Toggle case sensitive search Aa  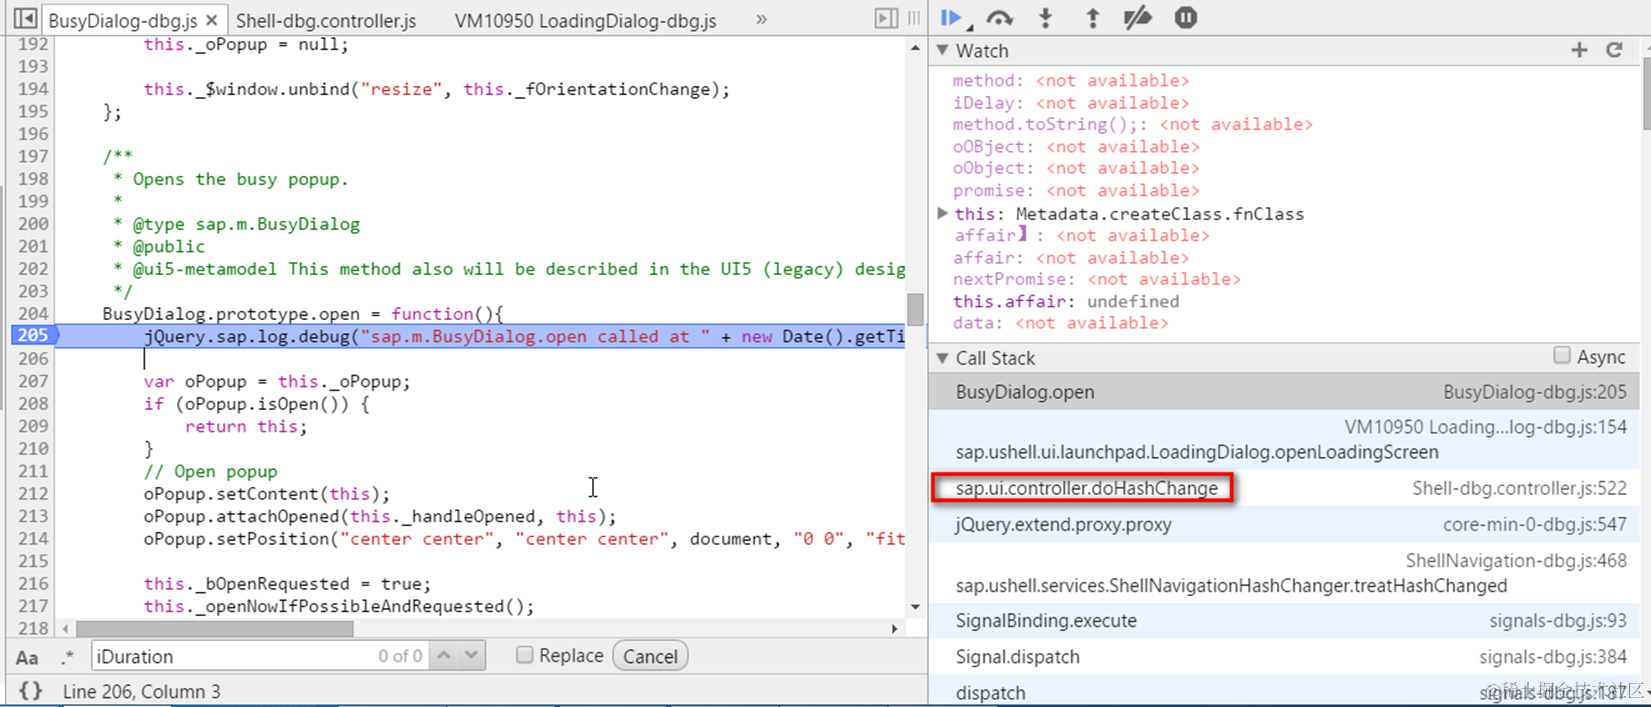[27, 657]
